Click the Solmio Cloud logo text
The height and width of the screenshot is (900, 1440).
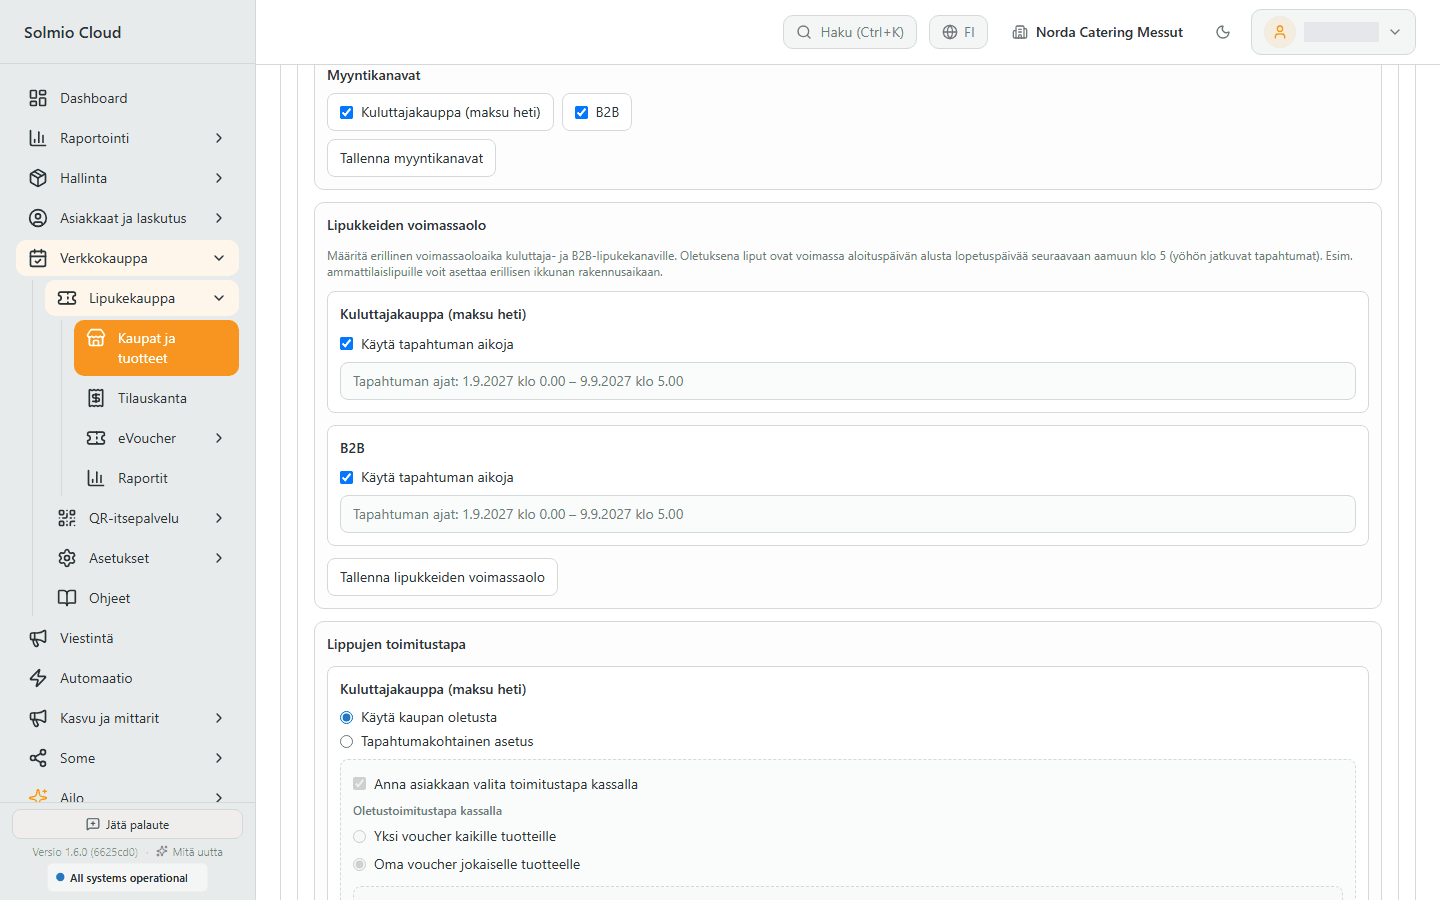pos(73,32)
